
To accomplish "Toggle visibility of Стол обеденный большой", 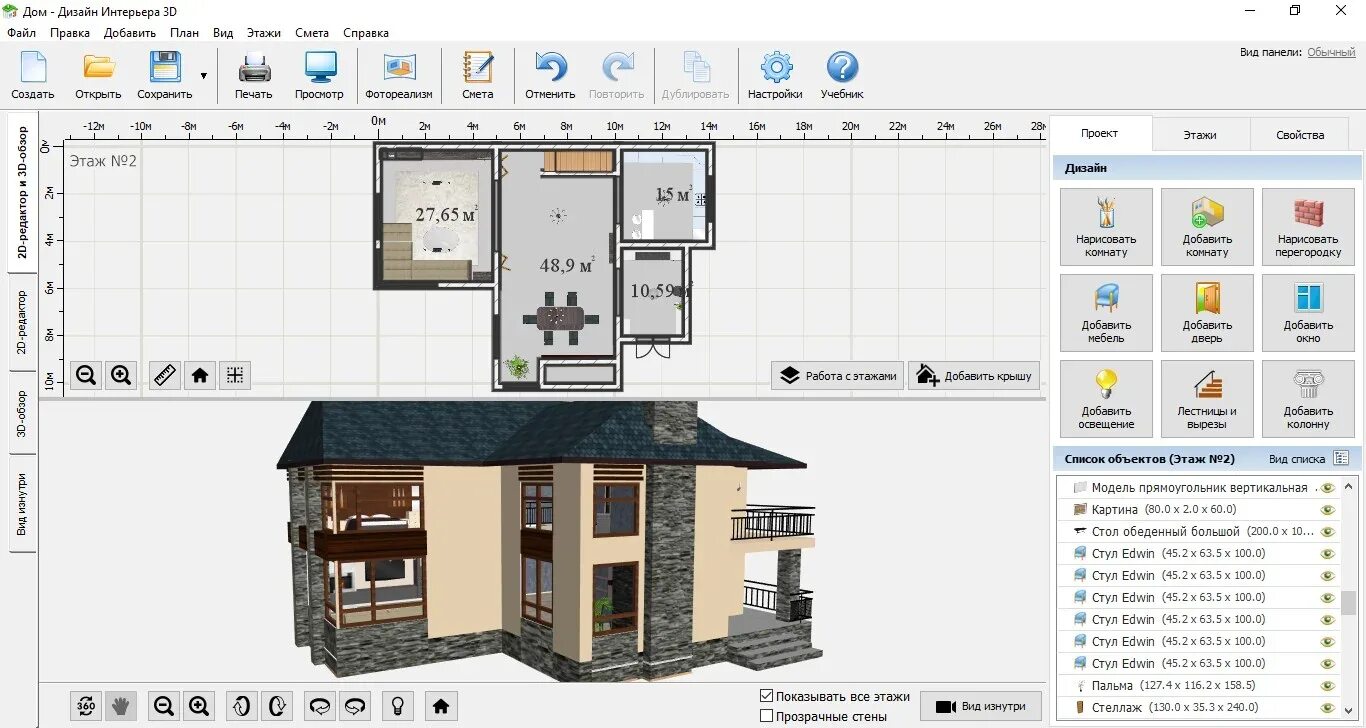I will pyautogui.click(x=1328, y=532).
